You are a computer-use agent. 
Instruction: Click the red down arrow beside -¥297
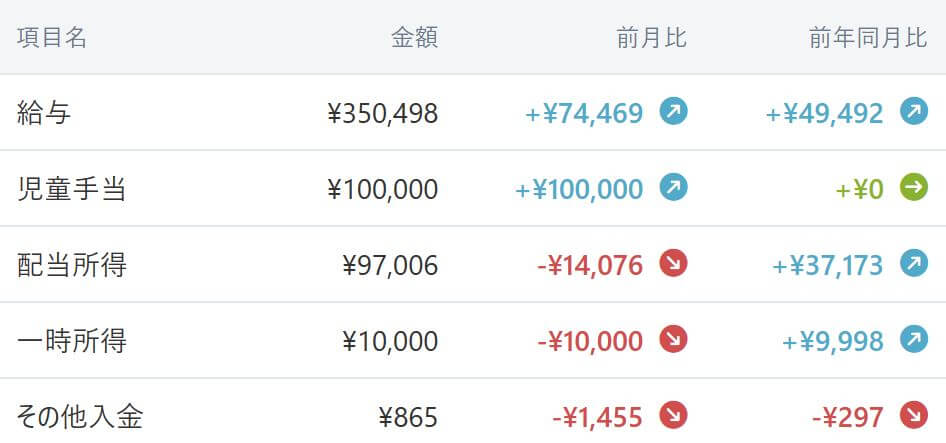[914, 416]
